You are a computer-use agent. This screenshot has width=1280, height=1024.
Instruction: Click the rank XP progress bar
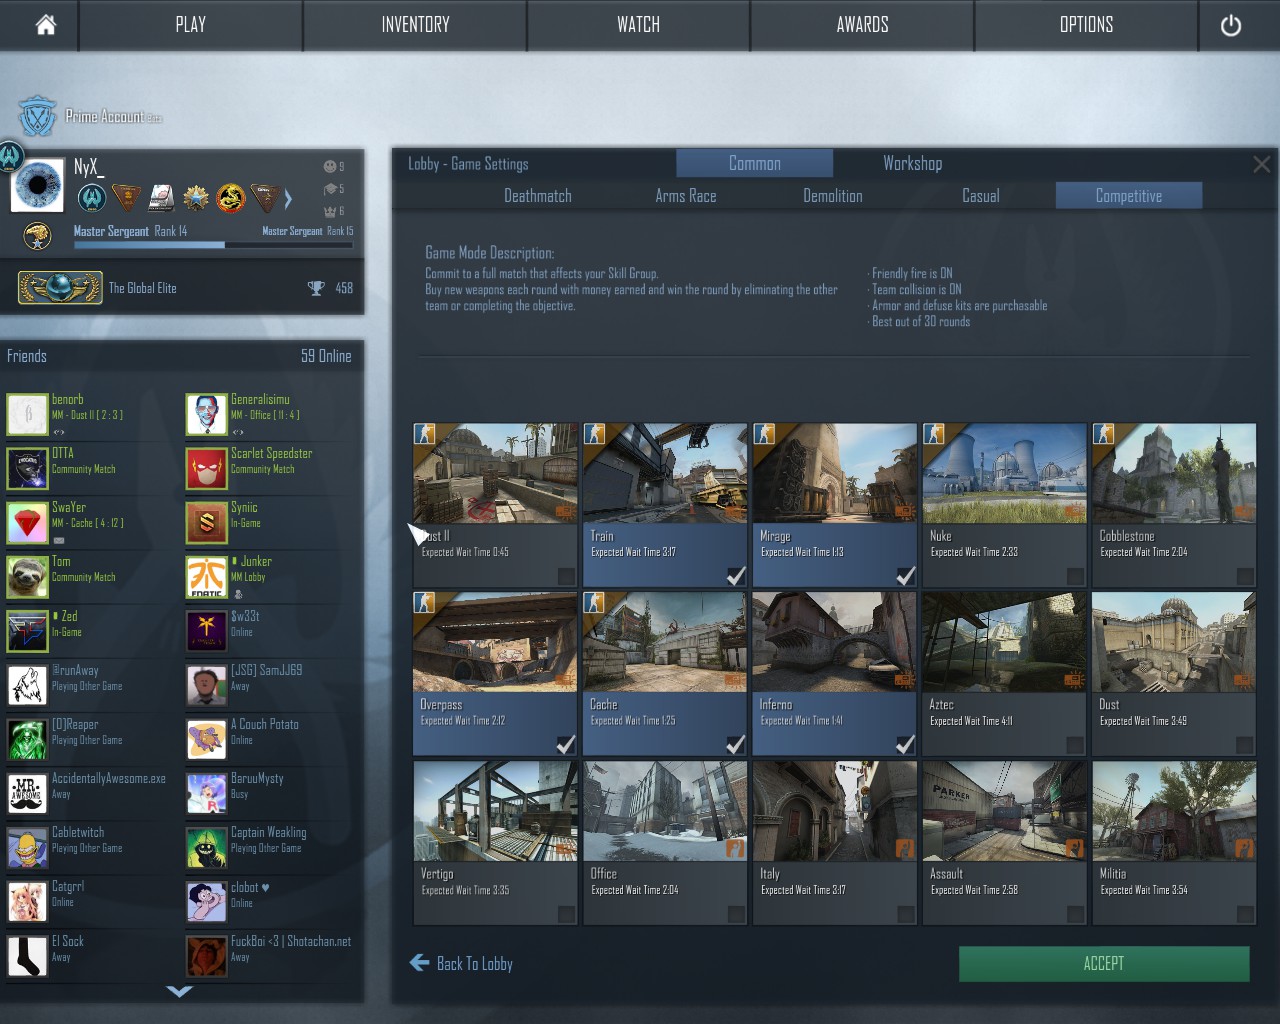click(x=213, y=244)
